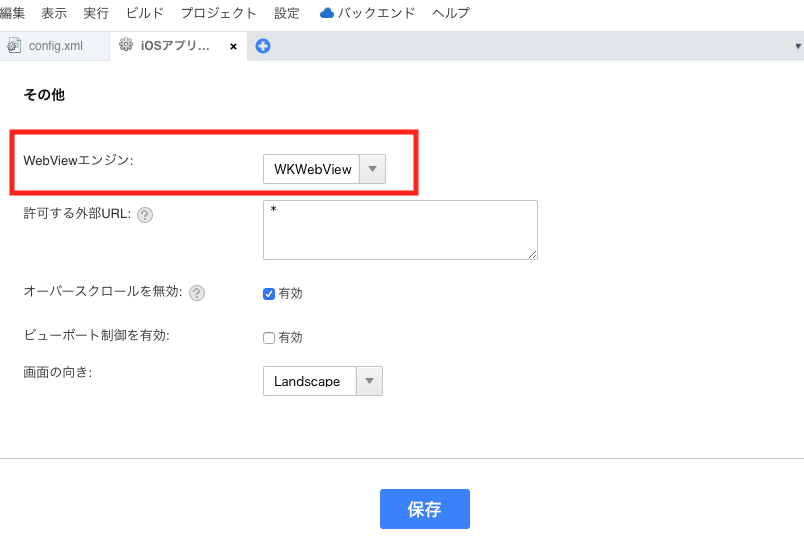Click the backend cloud icon

(327, 13)
